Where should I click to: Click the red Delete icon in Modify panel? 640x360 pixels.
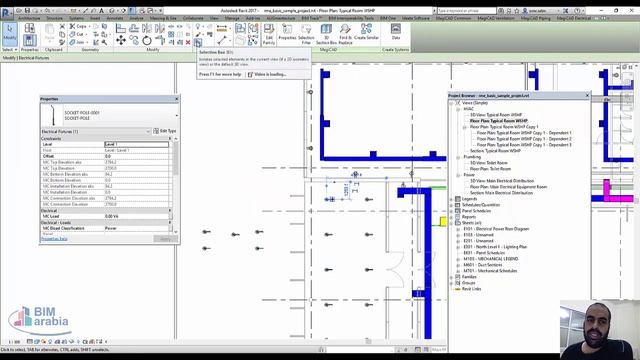pos(188,42)
